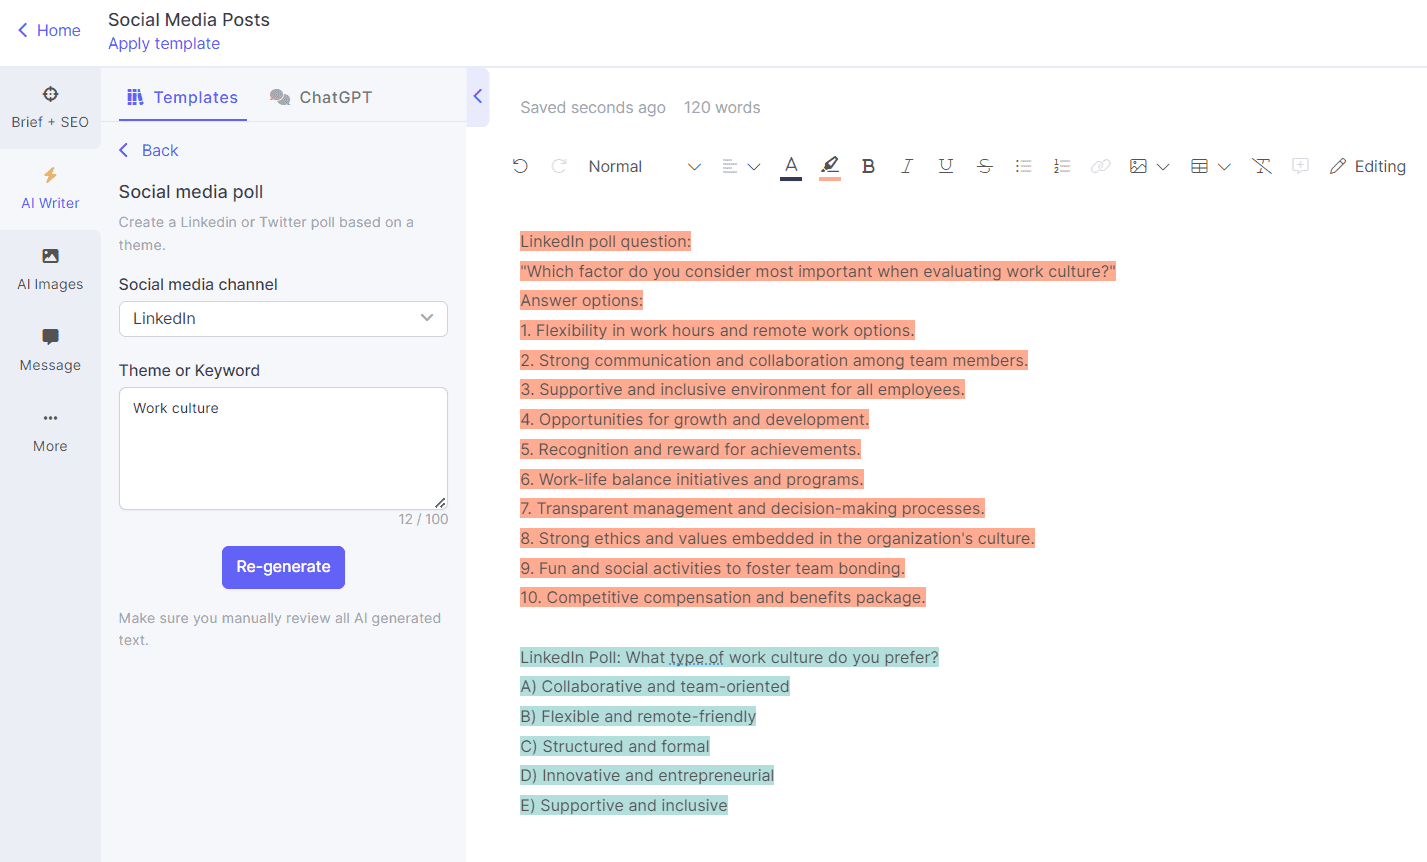Click line '9. Fun and social activities'
This screenshot has width=1427, height=862.
712,568
